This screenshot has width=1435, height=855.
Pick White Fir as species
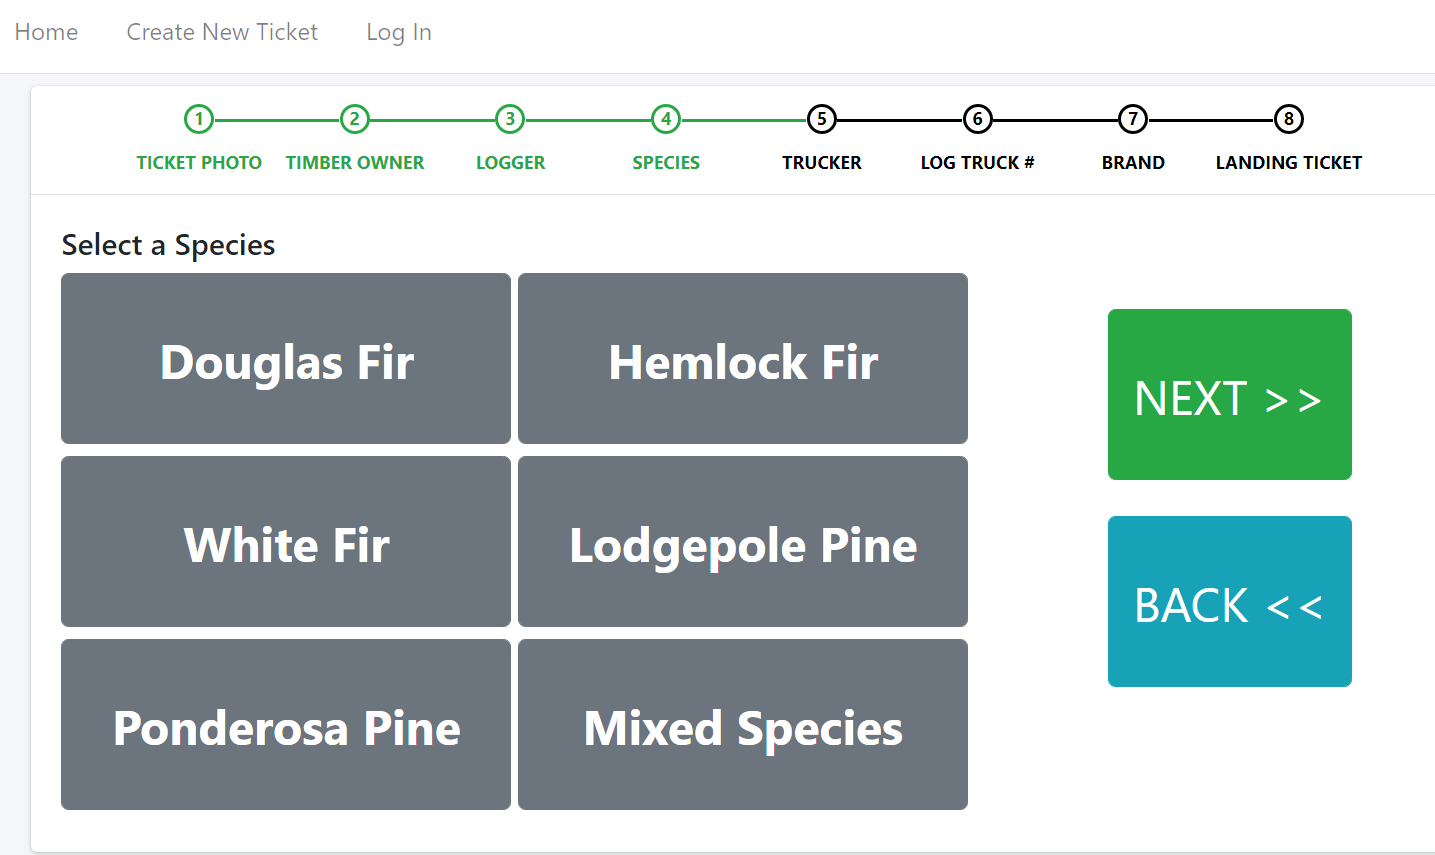click(286, 542)
